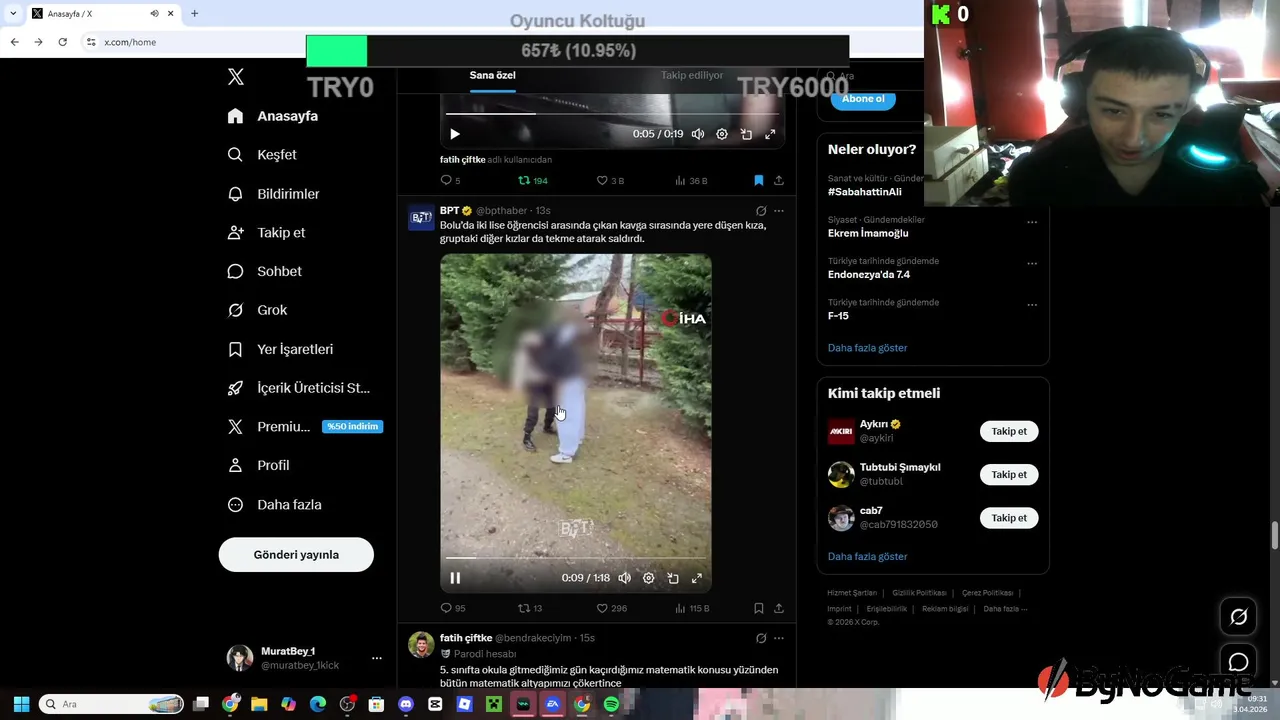Make the top video fullscreen
This screenshot has height=720, width=1280.
[770, 134]
